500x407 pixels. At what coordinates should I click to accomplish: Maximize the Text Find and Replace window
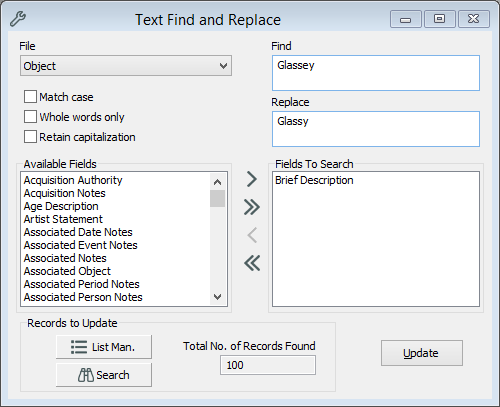(x=440, y=19)
